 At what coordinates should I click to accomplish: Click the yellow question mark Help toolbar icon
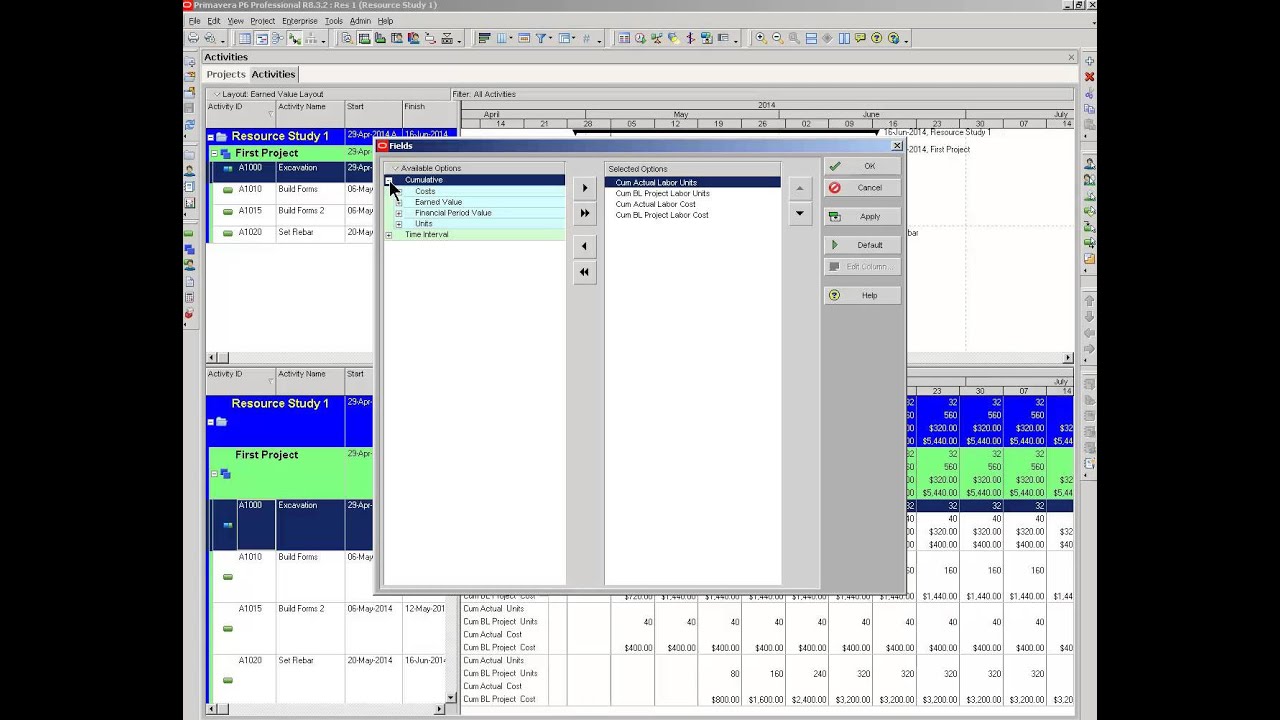pos(876,38)
